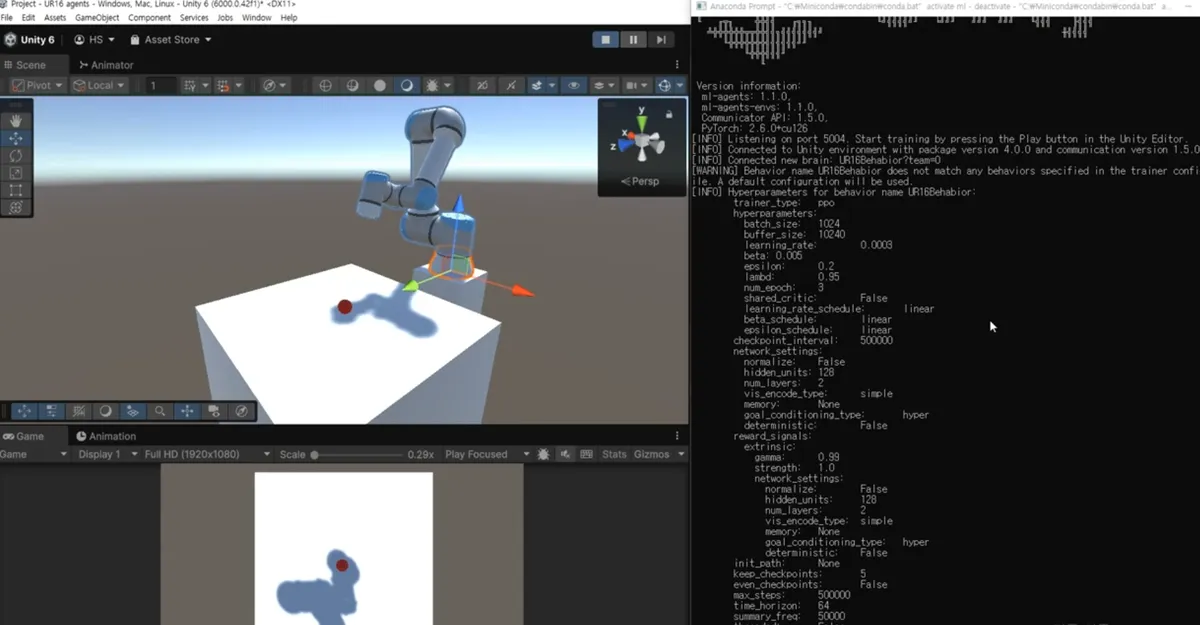The height and width of the screenshot is (625, 1200).
Task: Open the Full HD resolution dropdown
Action: pyautogui.click(x=207, y=454)
